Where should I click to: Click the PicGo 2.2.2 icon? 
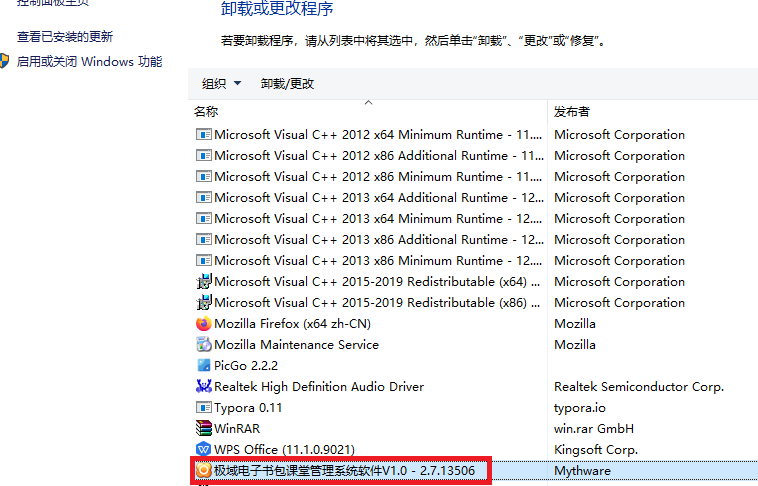(x=204, y=366)
